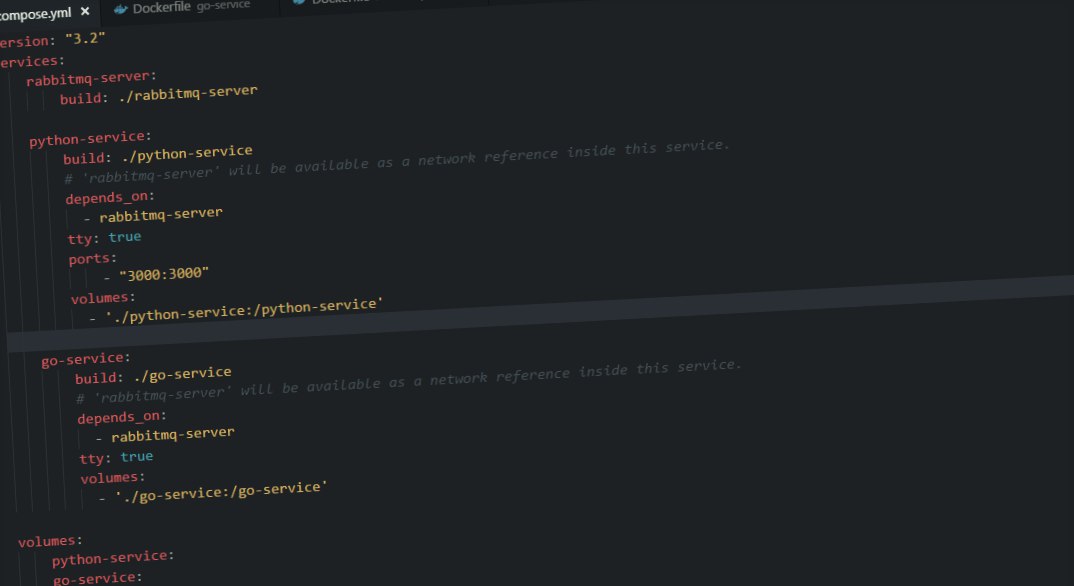Viewport: 1074px width, 586px height.
Task: Click the "3000:3000" port mapping
Action: pos(164,274)
